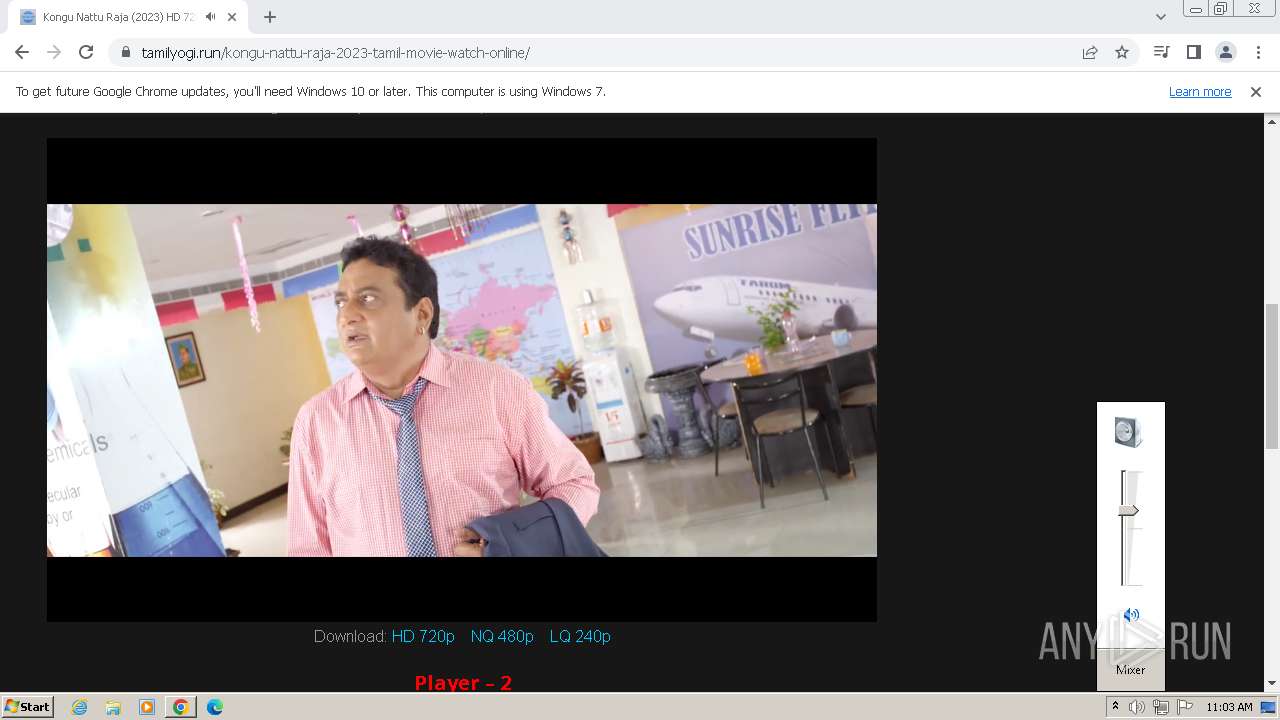Go back with the browser back arrow

click(22, 52)
